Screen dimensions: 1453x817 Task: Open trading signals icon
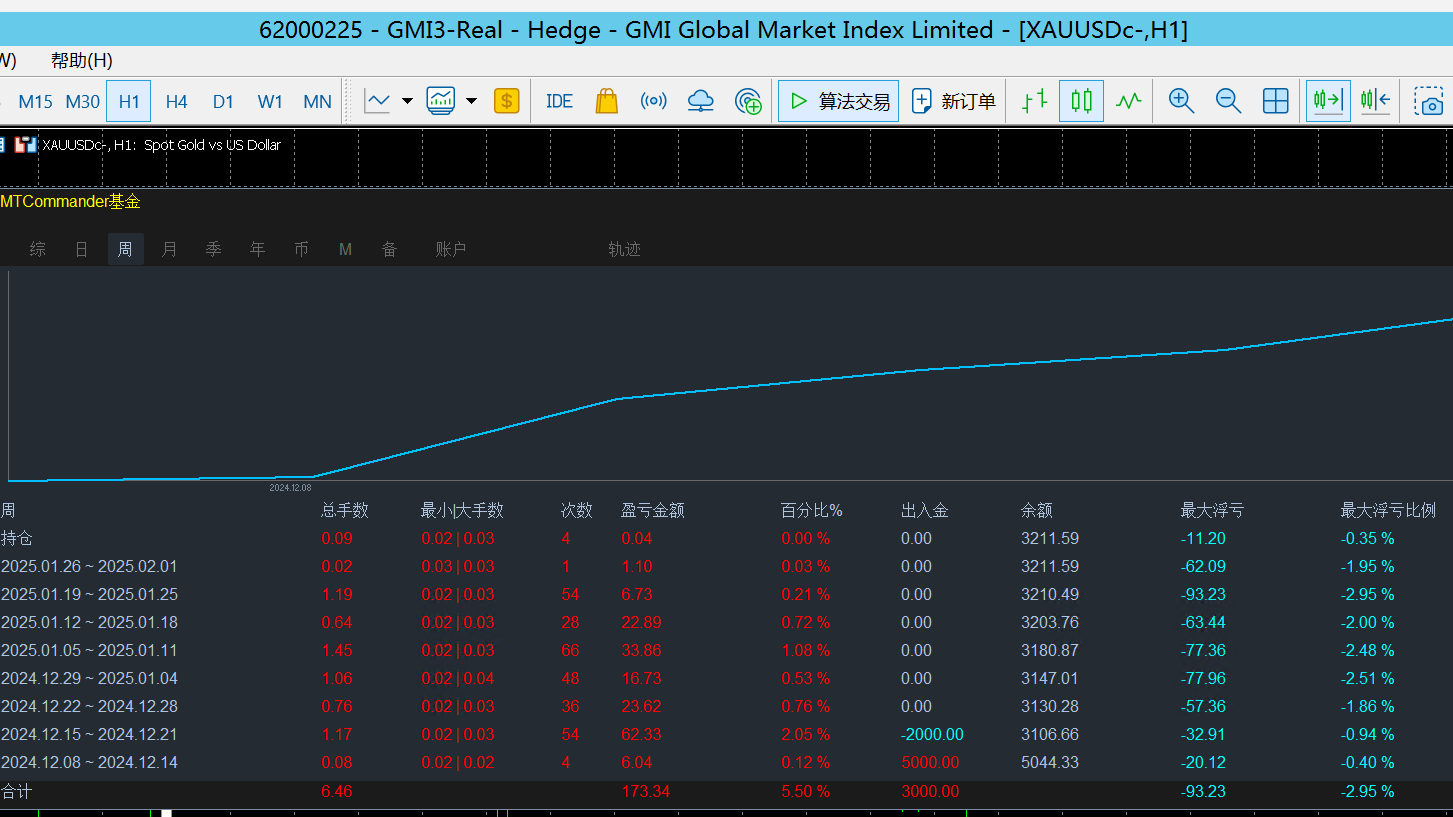(653, 101)
